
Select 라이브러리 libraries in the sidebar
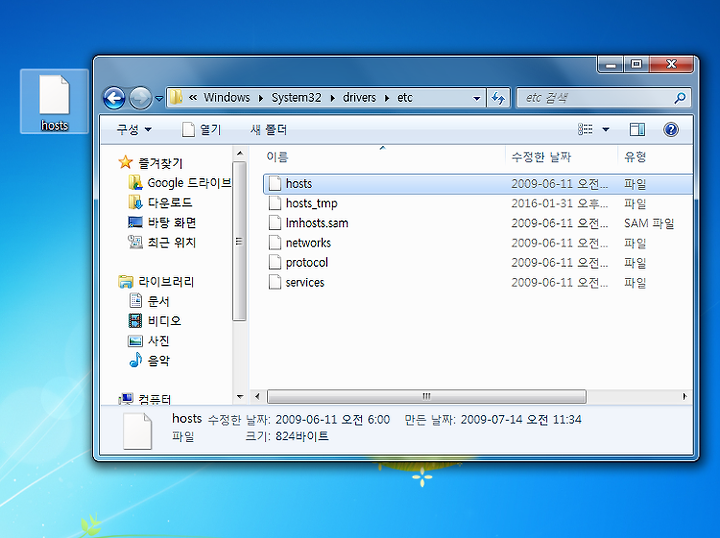166,281
